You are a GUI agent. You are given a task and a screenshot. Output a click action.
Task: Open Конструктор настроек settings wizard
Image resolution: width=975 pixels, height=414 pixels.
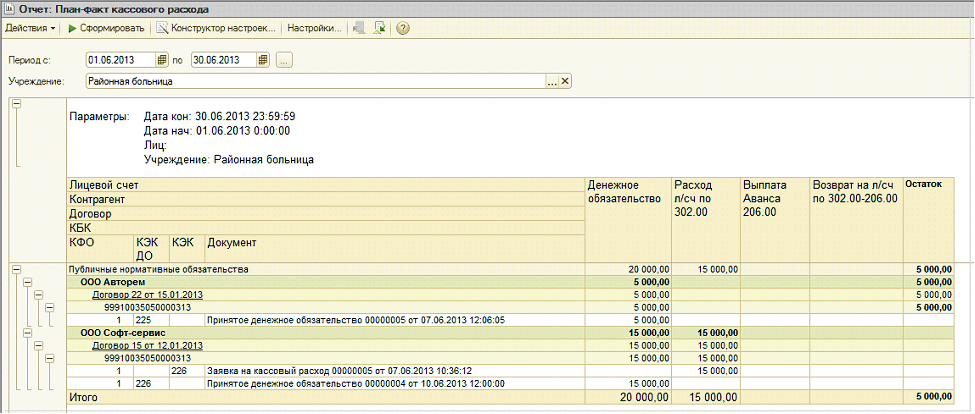click(x=216, y=29)
